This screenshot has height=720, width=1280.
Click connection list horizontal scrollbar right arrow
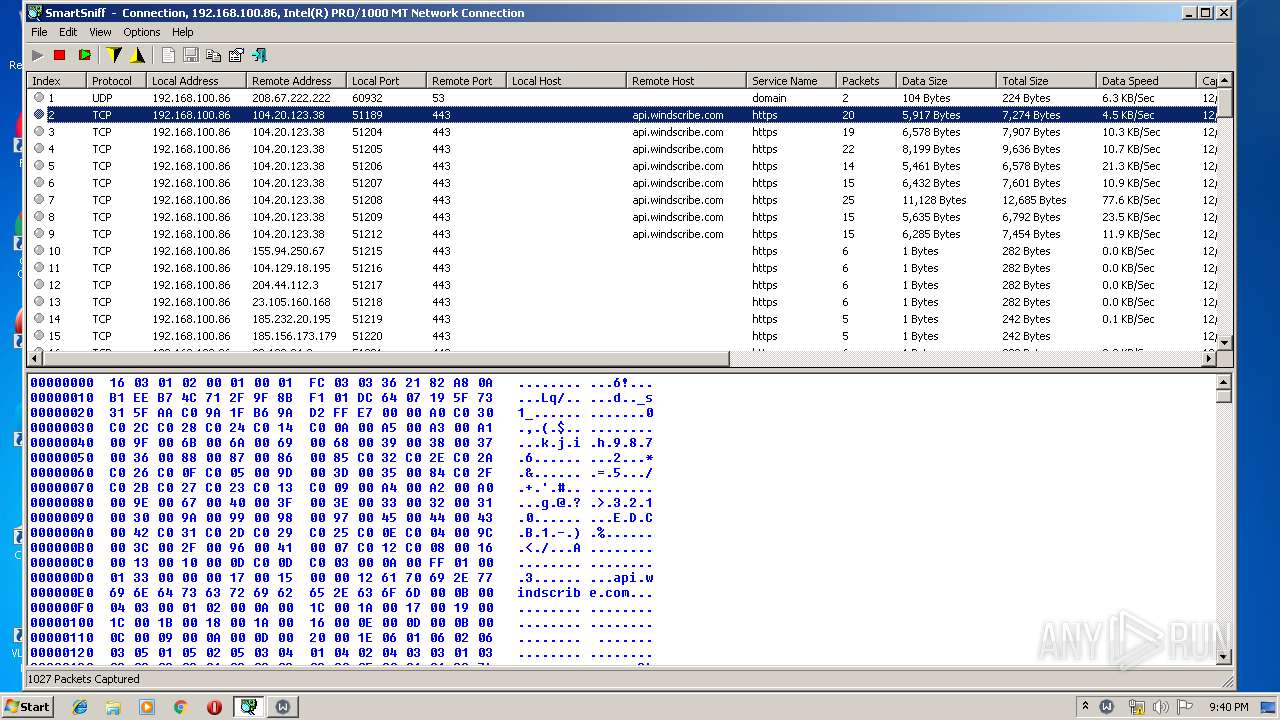[x=1209, y=358]
